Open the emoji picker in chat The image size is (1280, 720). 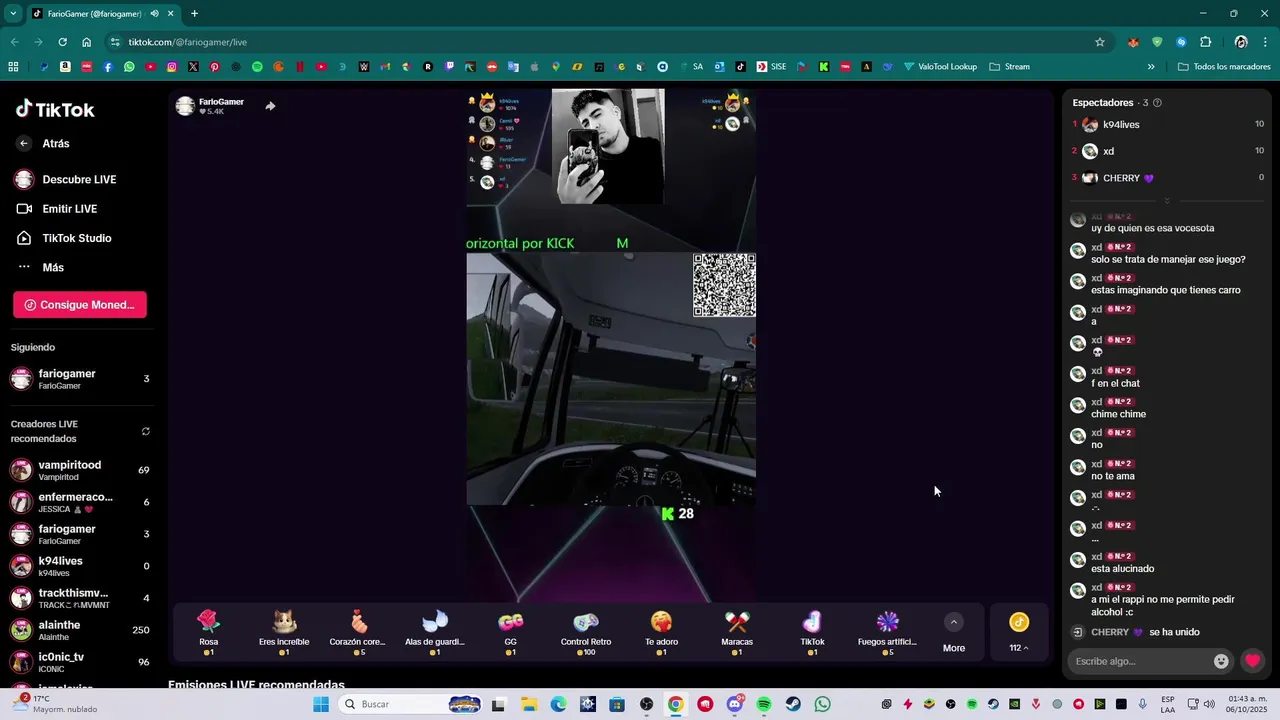tap(1221, 661)
